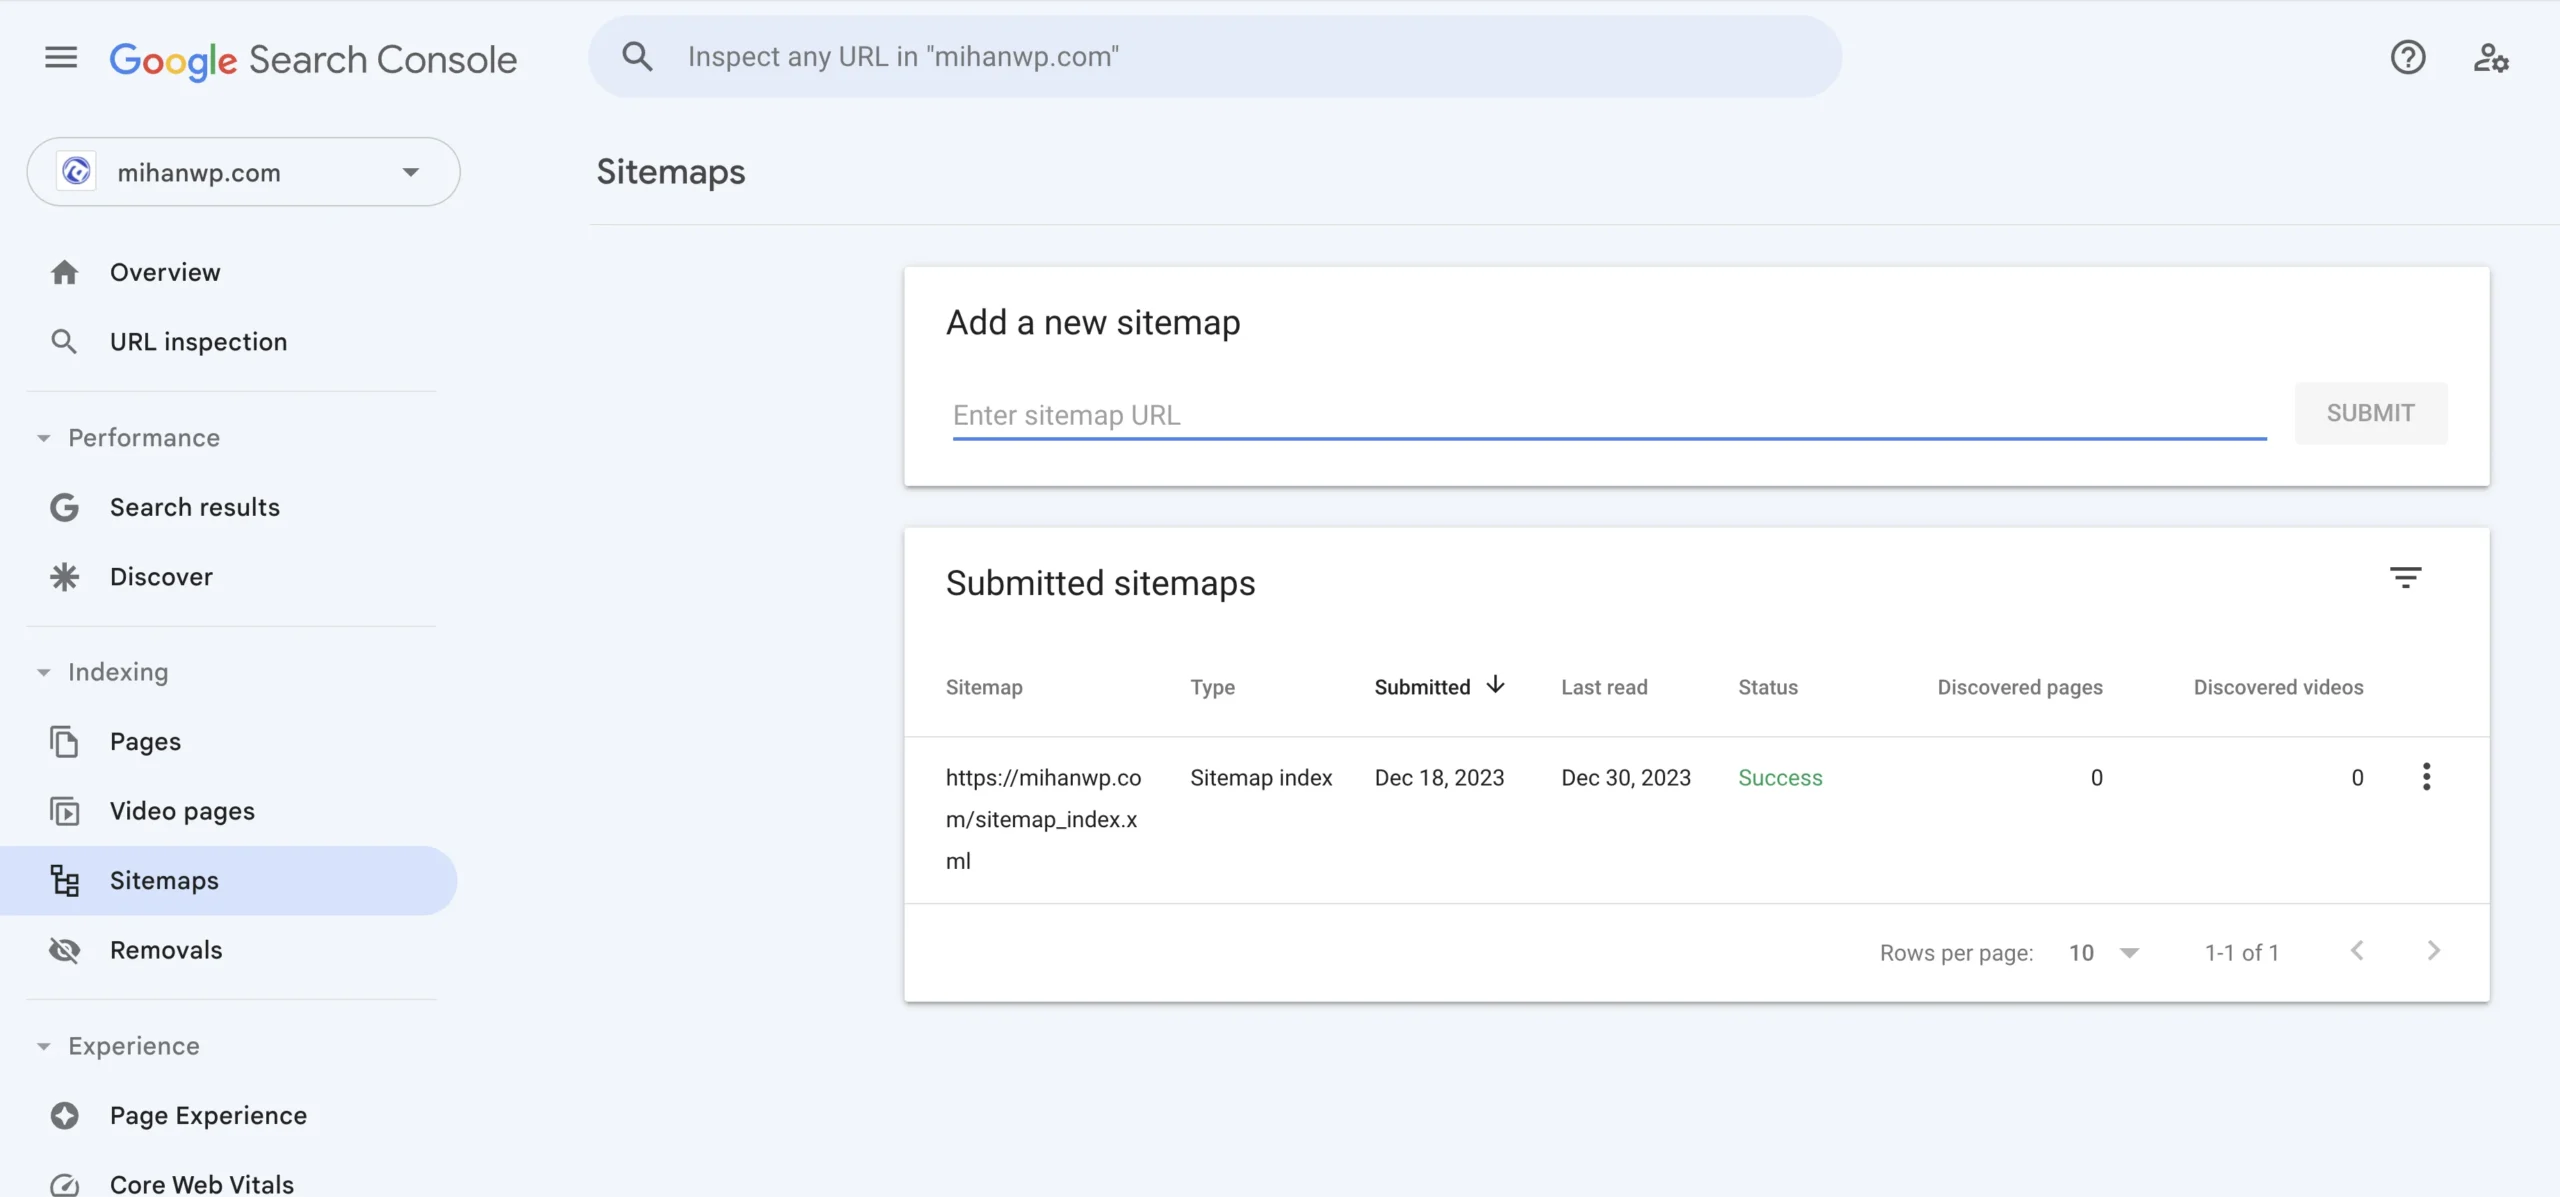
Task: Click the Discover asterisk icon
Action: 64,577
